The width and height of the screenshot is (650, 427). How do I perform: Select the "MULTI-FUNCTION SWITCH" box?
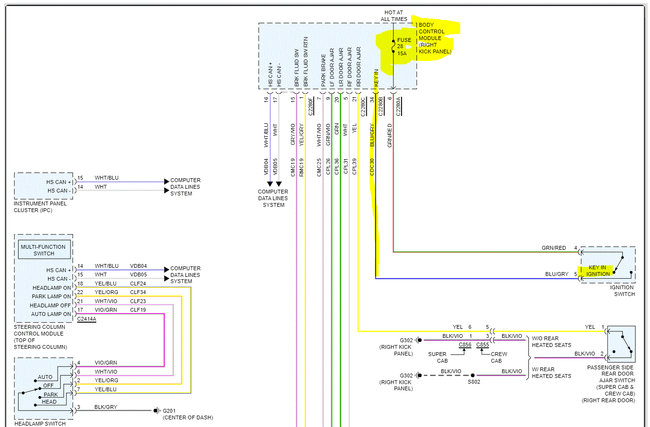click(x=44, y=250)
